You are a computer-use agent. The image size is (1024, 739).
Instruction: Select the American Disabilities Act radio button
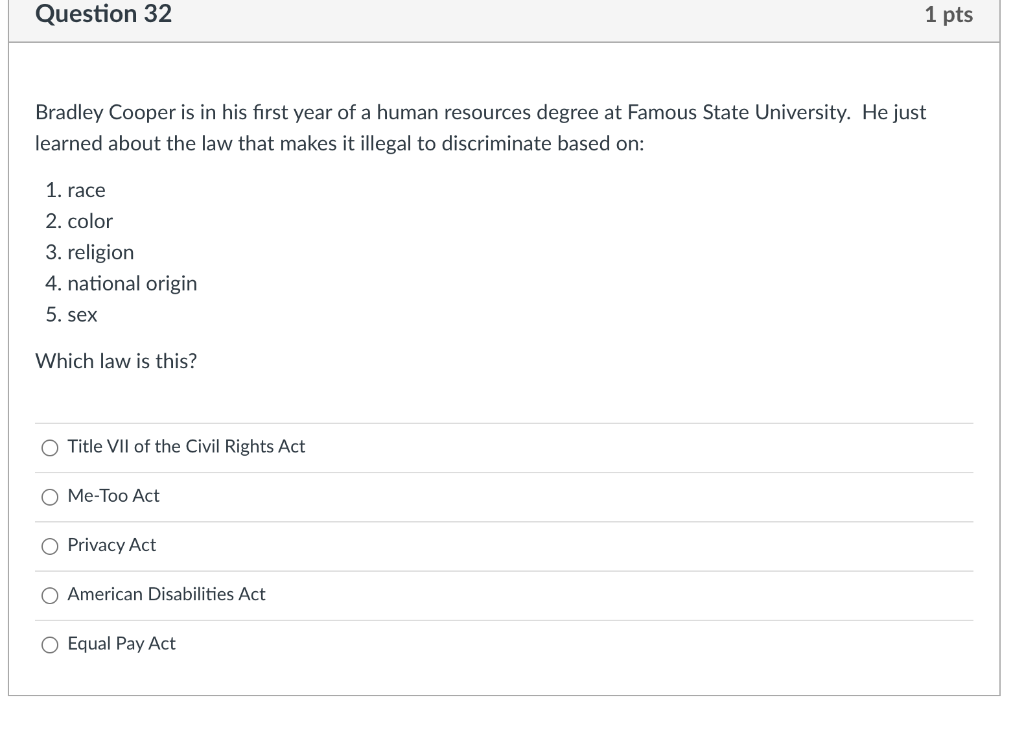49,595
